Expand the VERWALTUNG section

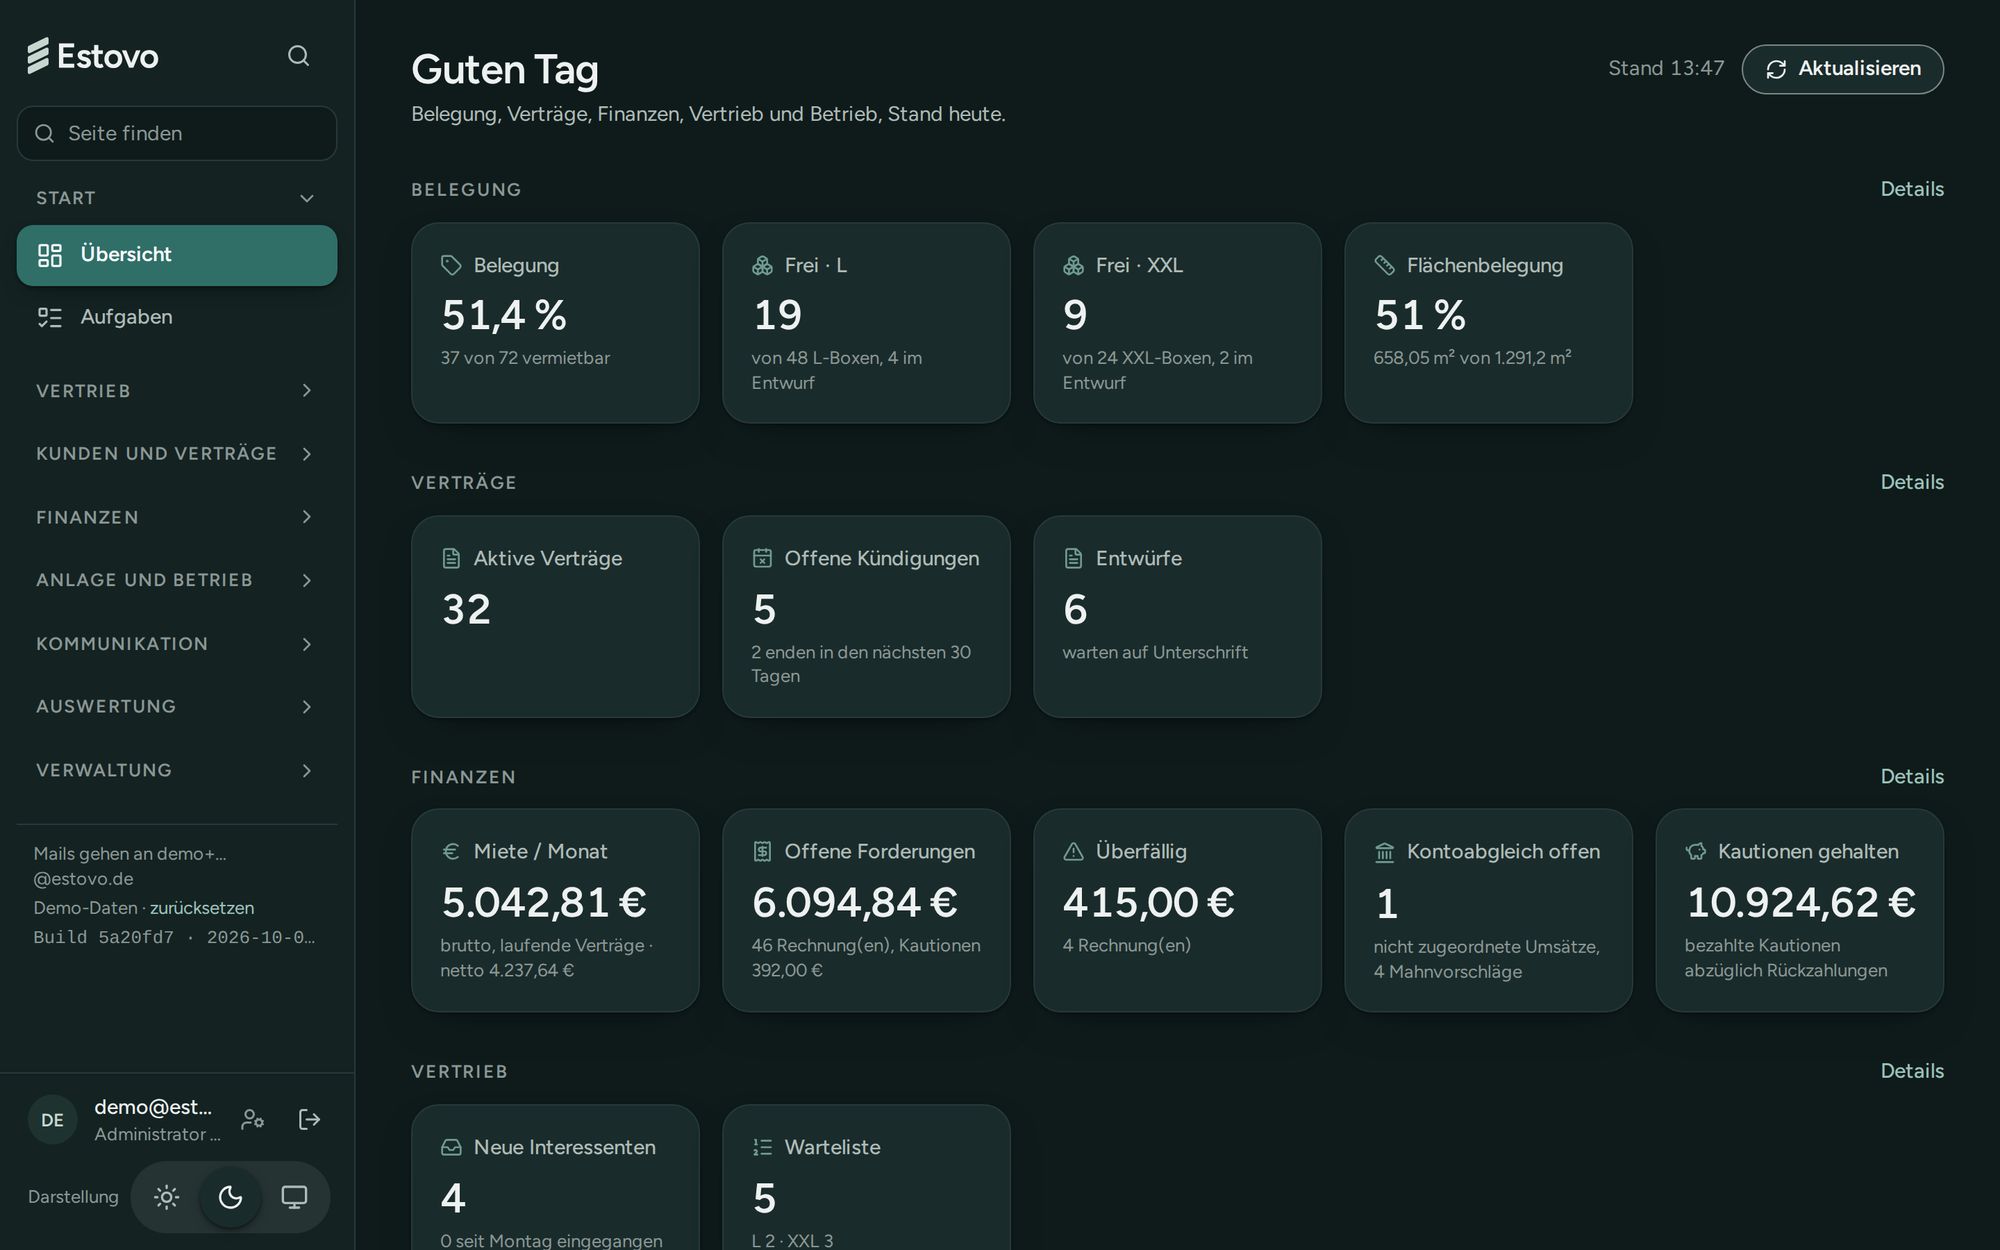[177, 770]
